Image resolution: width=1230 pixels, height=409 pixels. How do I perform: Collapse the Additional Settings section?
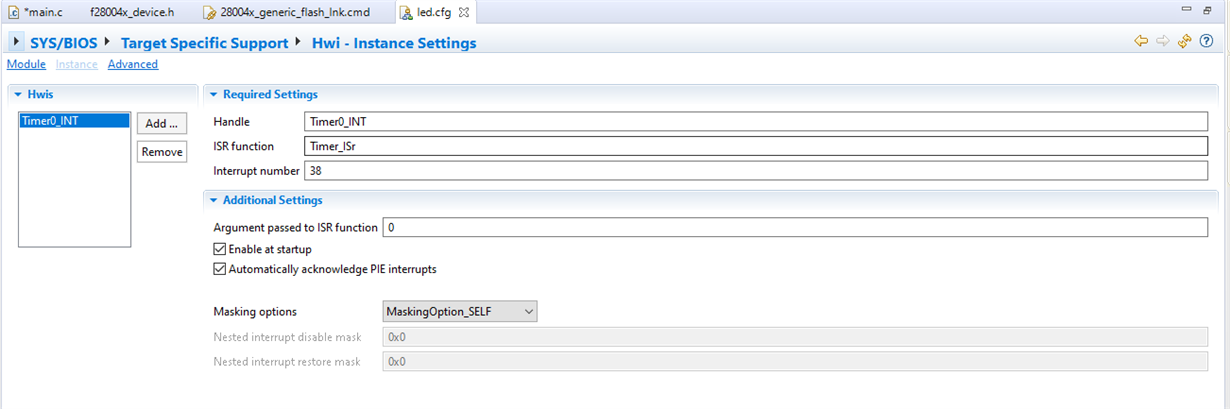click(213, 200)
